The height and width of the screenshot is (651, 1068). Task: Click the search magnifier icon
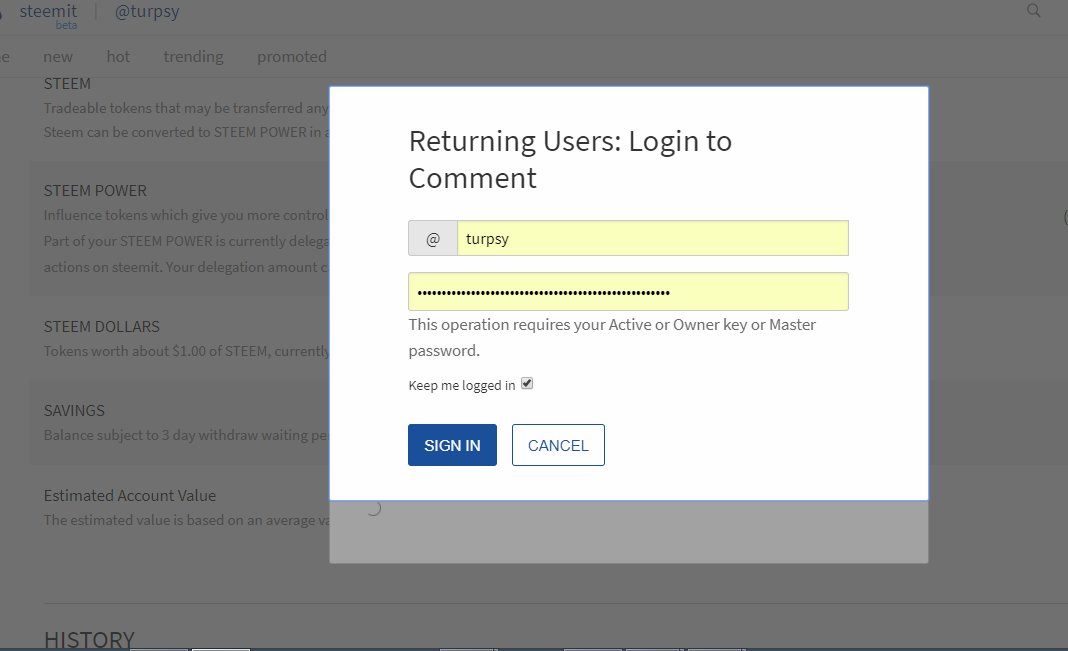click(1034, 11)
